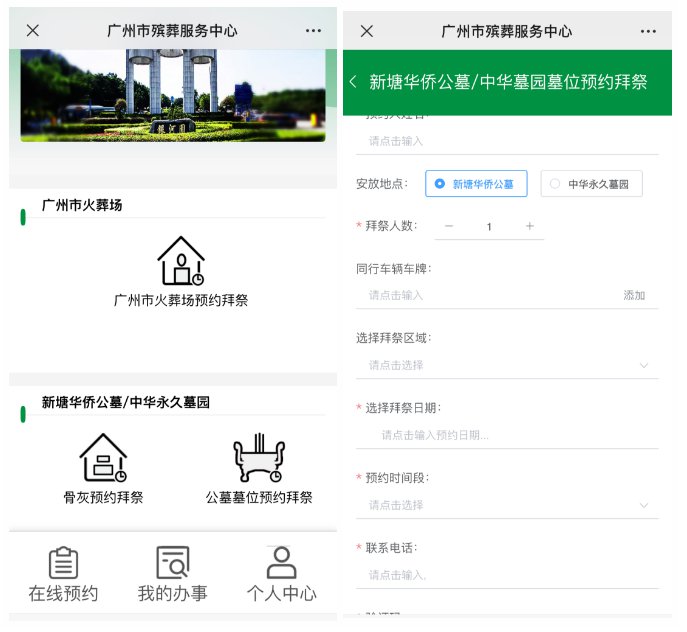Click the chevron in 预约时间段 field
This screenshot has width=687, height=632.
(644, 505)
